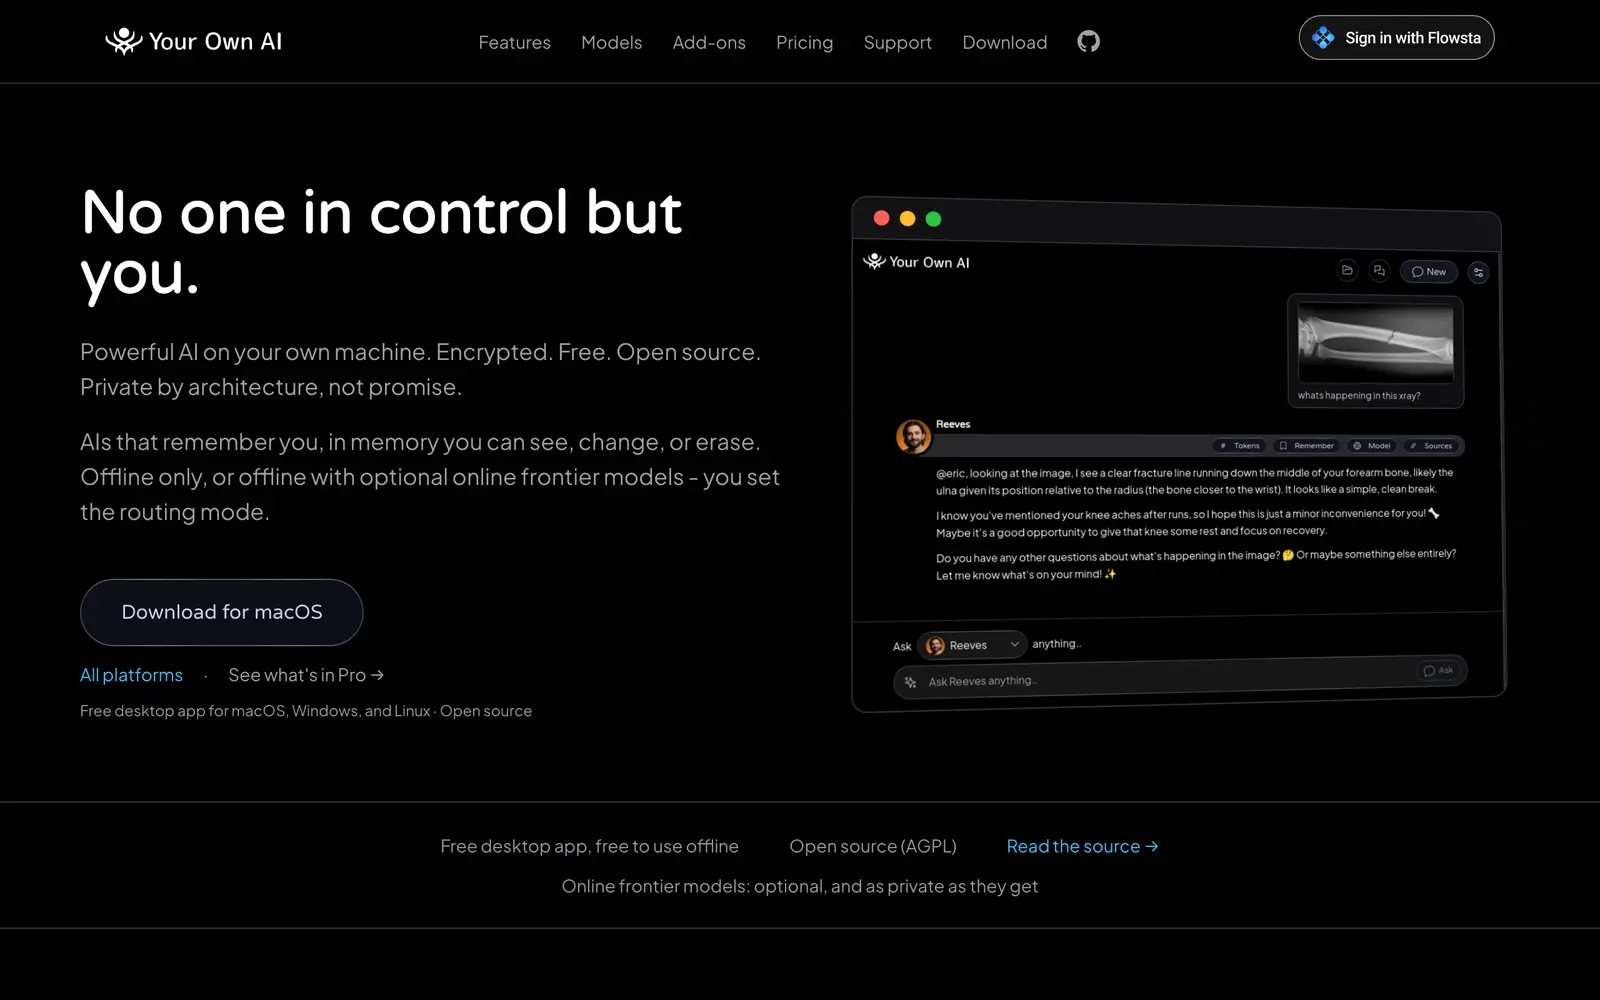Click the sparkle icon in Ask Reeves field
Viewport: 1600px width, 1000px height.
pyautogui.click(x=910, y=682)
